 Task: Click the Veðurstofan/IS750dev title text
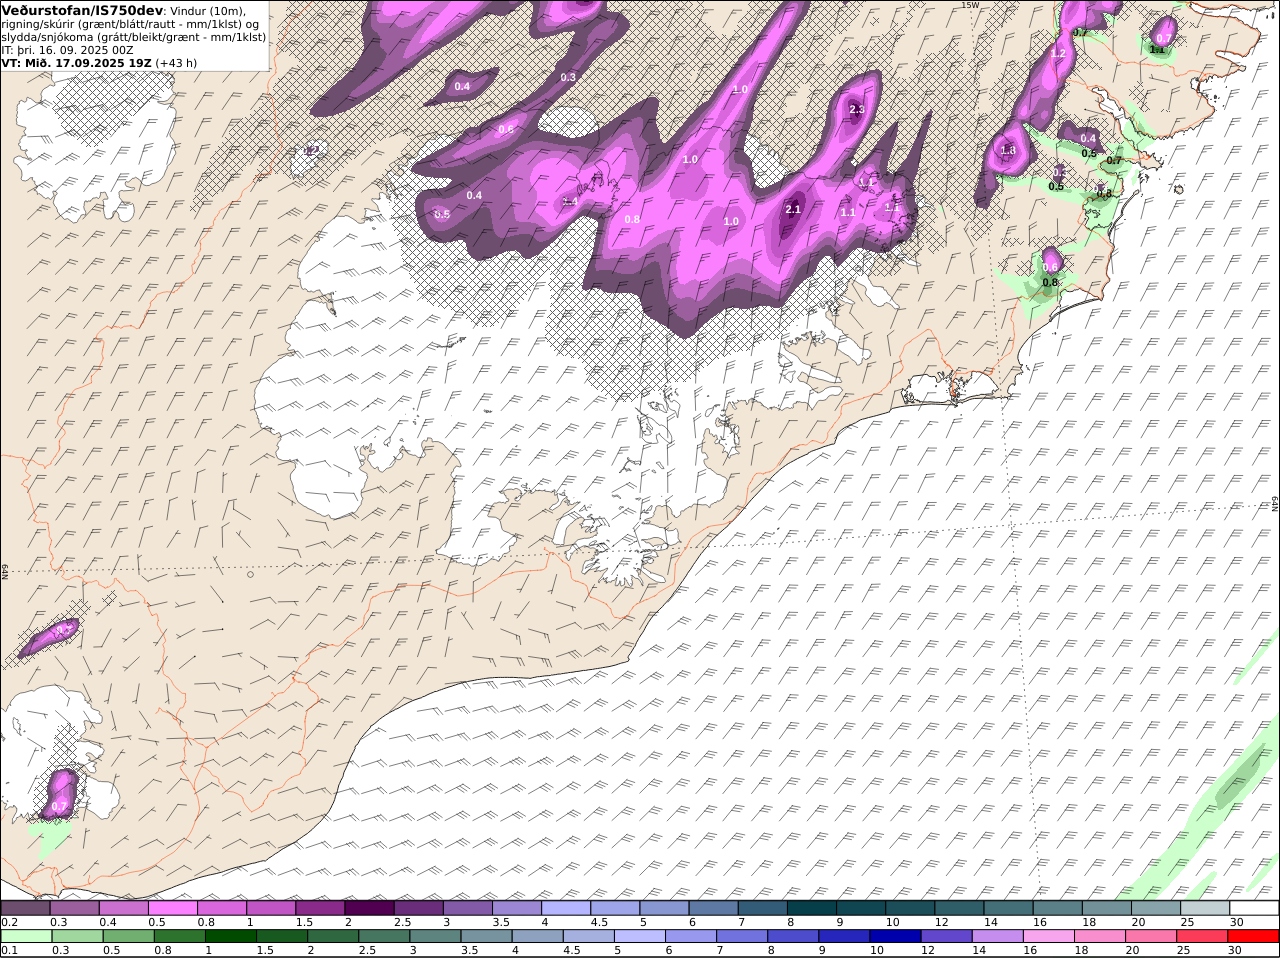pos(82,10)
